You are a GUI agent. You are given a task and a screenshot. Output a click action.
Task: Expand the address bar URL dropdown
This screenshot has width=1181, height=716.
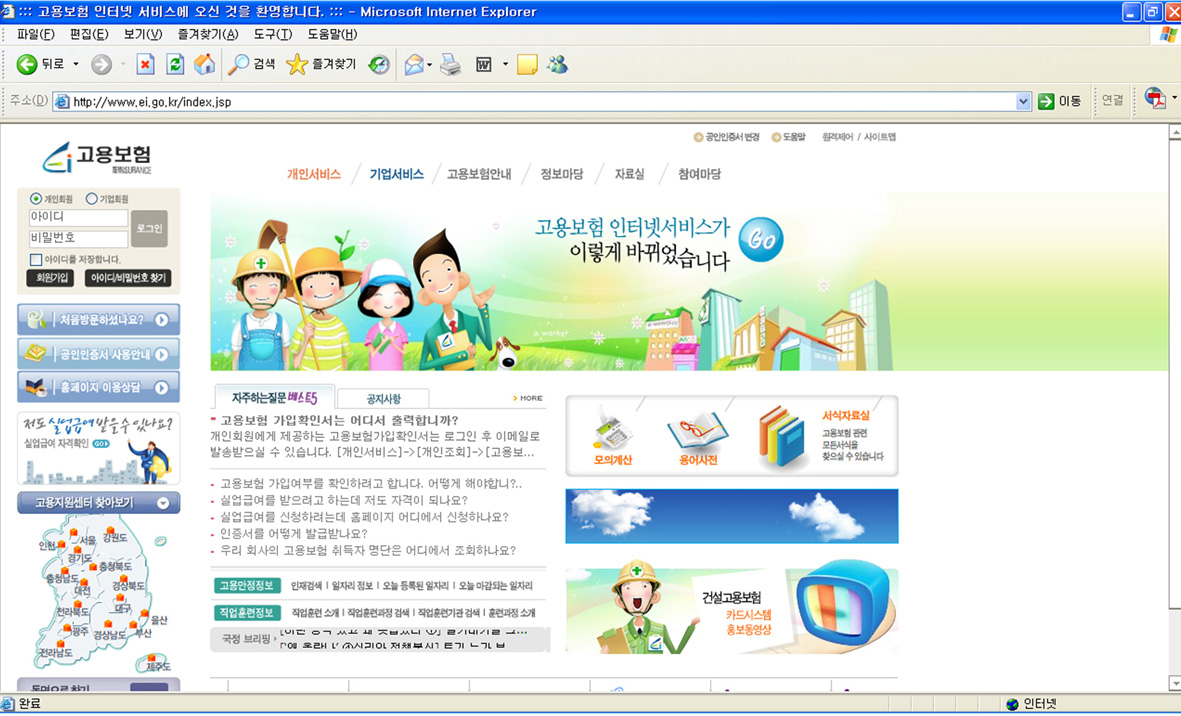[1023, 101]
